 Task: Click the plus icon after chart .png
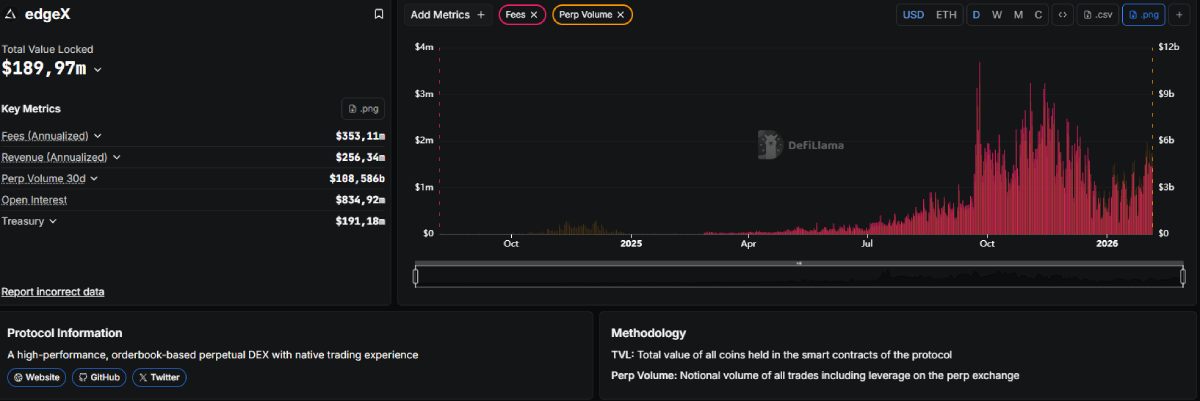(x=1180, y=15)
